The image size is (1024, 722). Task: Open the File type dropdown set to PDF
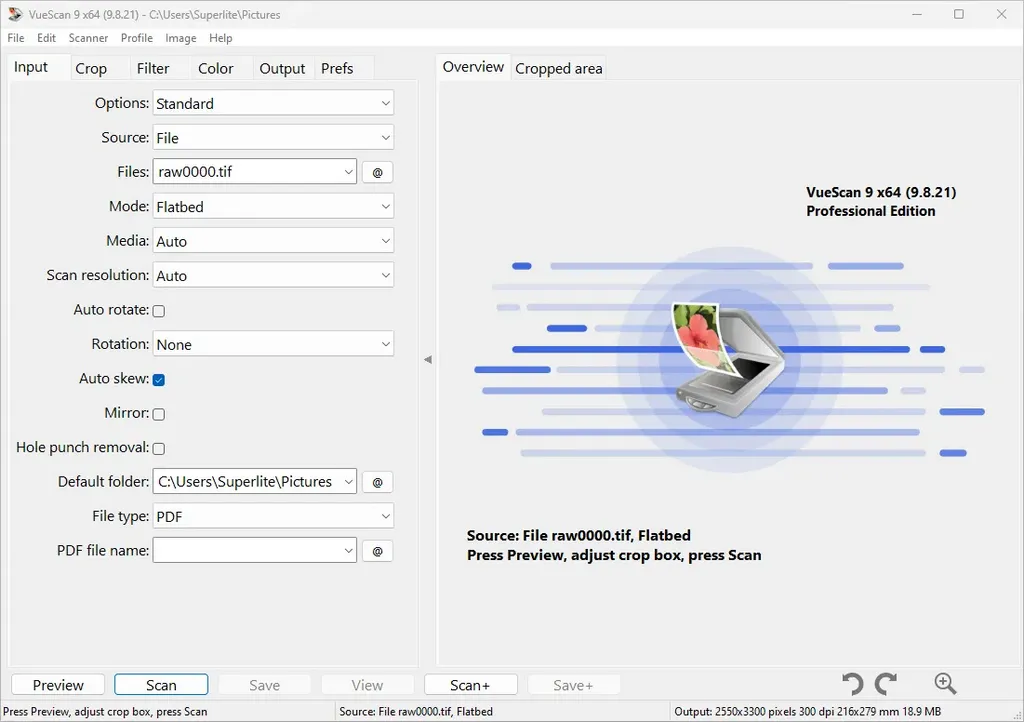pyautogui.click(x=273, y=516)
